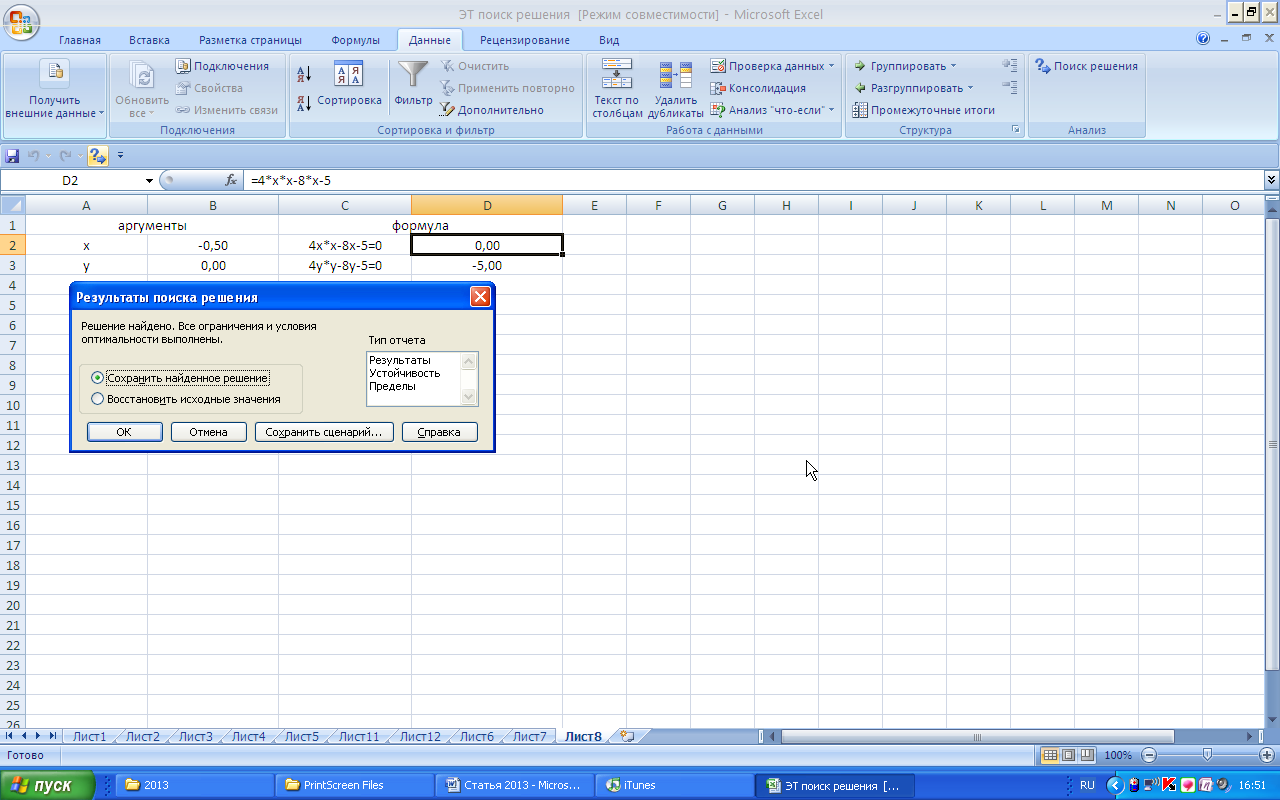Switch to Page Layout view in status bar

(x=1068, y=755)
